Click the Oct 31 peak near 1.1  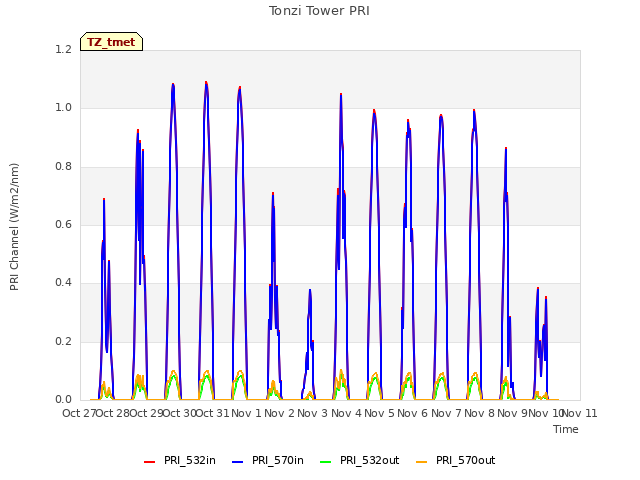click(x=206, y=83)
